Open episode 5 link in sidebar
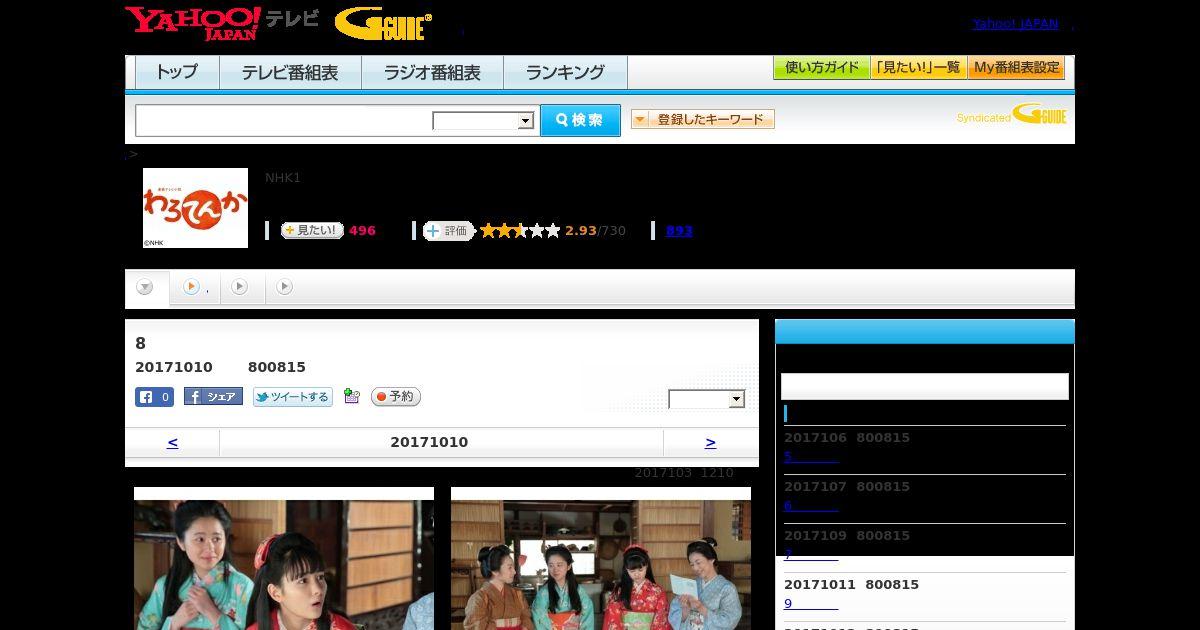The width and height of the screenshot is (1200, 630). (x=811, y=456)
